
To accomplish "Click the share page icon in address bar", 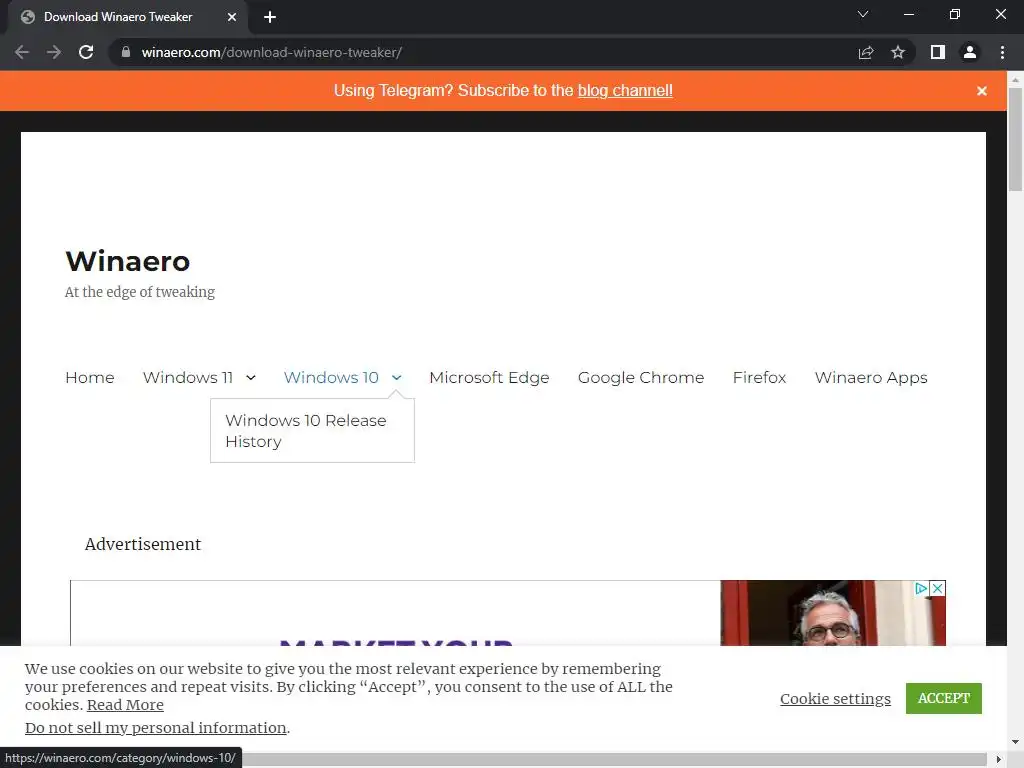I will coord(866,52).
